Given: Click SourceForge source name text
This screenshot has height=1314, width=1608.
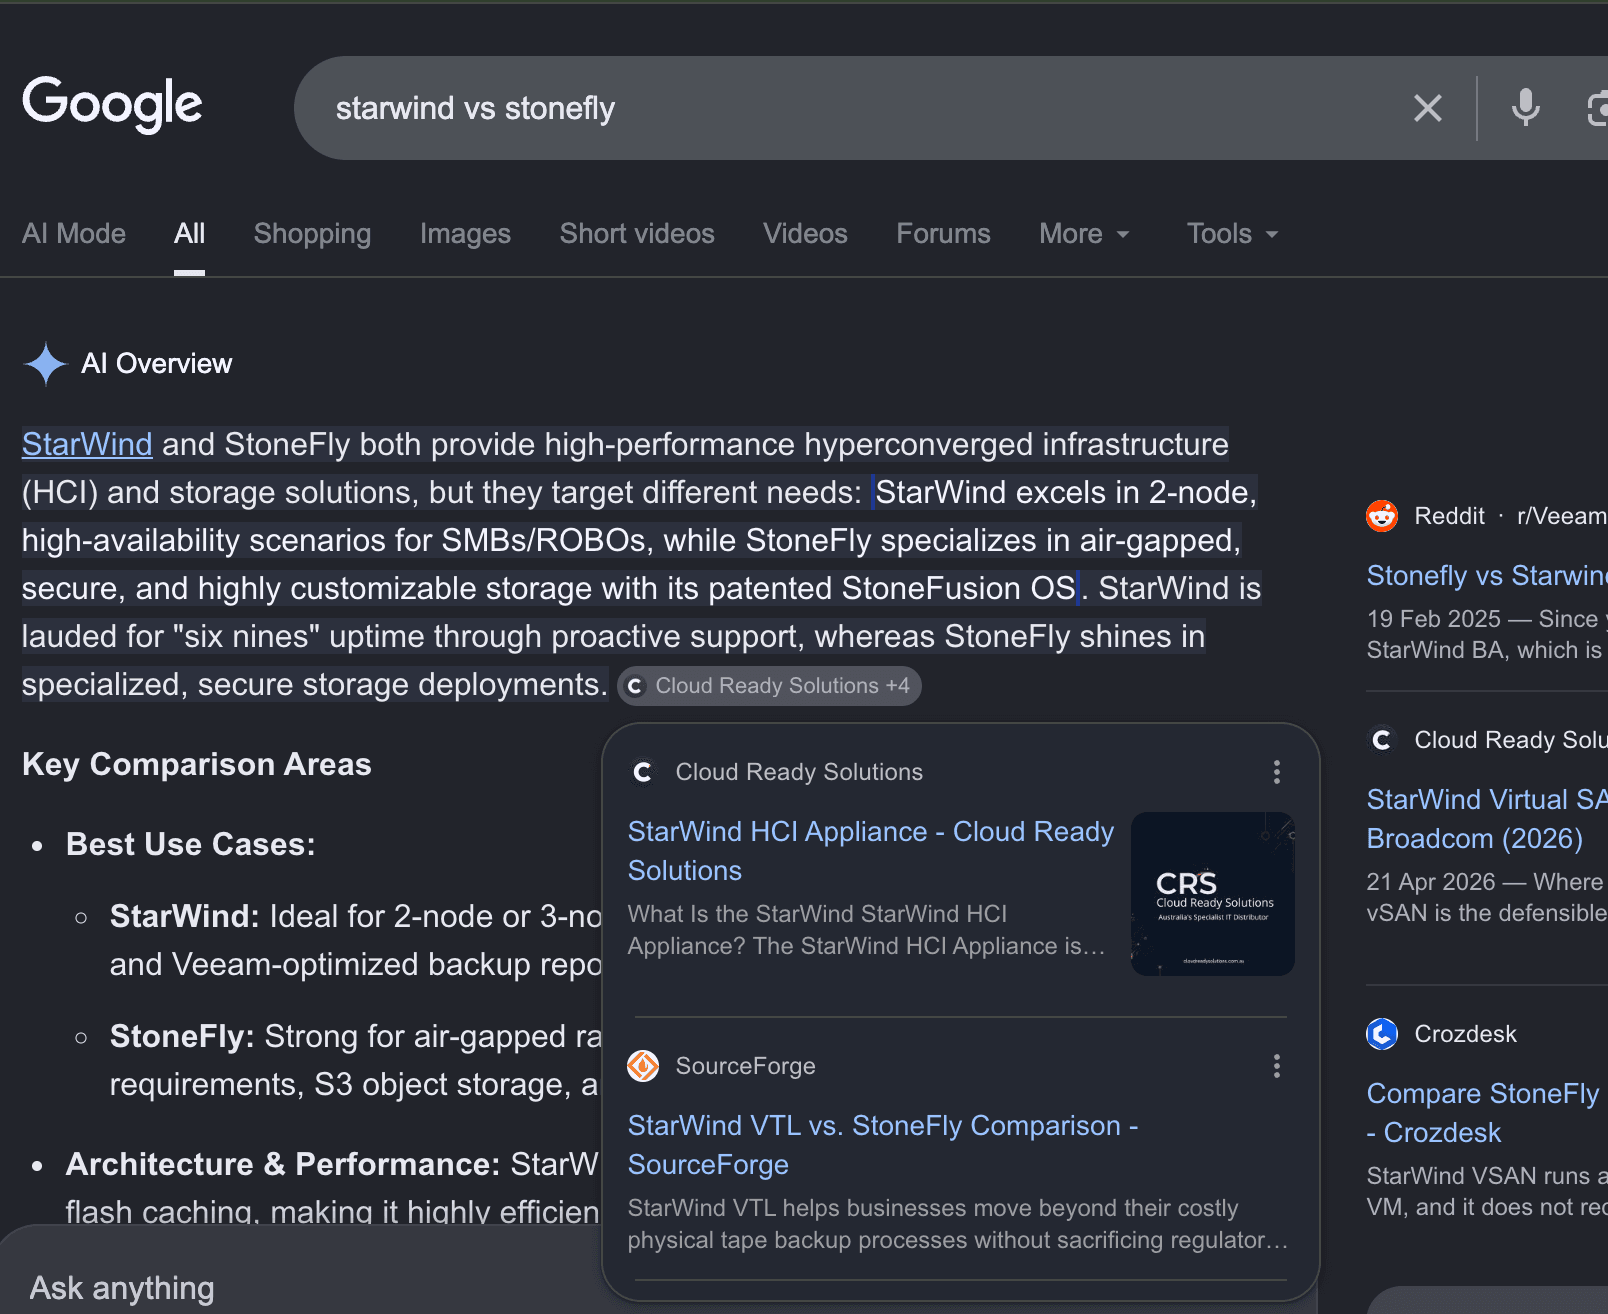Looking at the screenshot, I should click(746, 1066).
